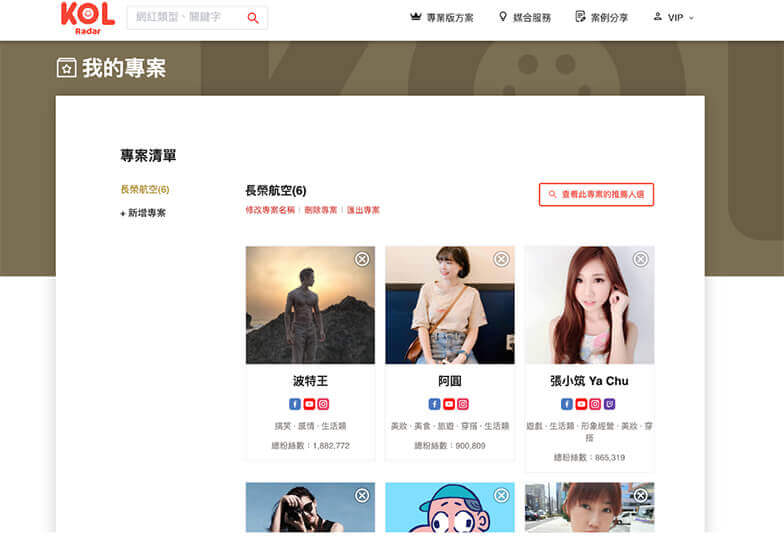Screen dimensions: 784x545
Task: Select 長榮航空(6) in project list
Action: [144, 190]
